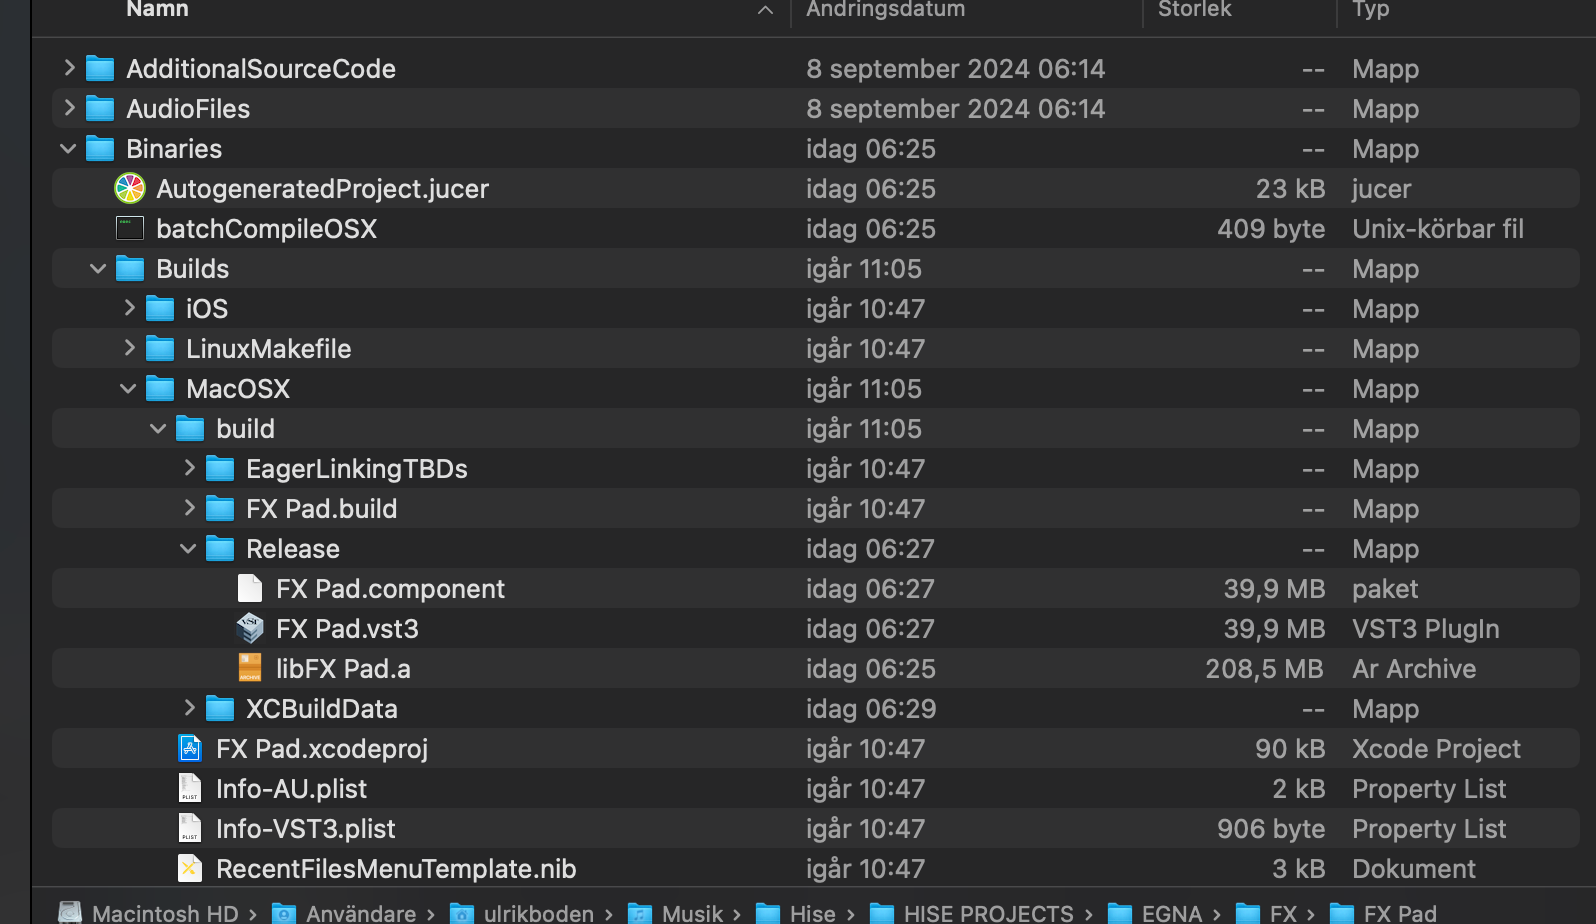Click the AdditionalSourceCode folder icon
This screenshot has height=924, width=1596.
(100, 68)
